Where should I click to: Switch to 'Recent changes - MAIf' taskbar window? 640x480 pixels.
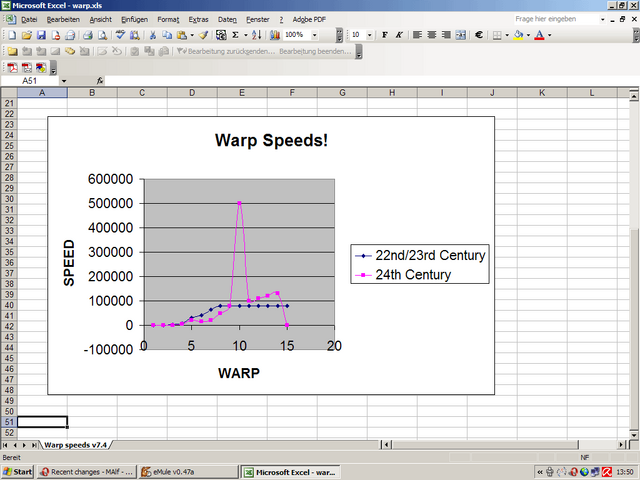pyautogui.click(x=86, y=472)
